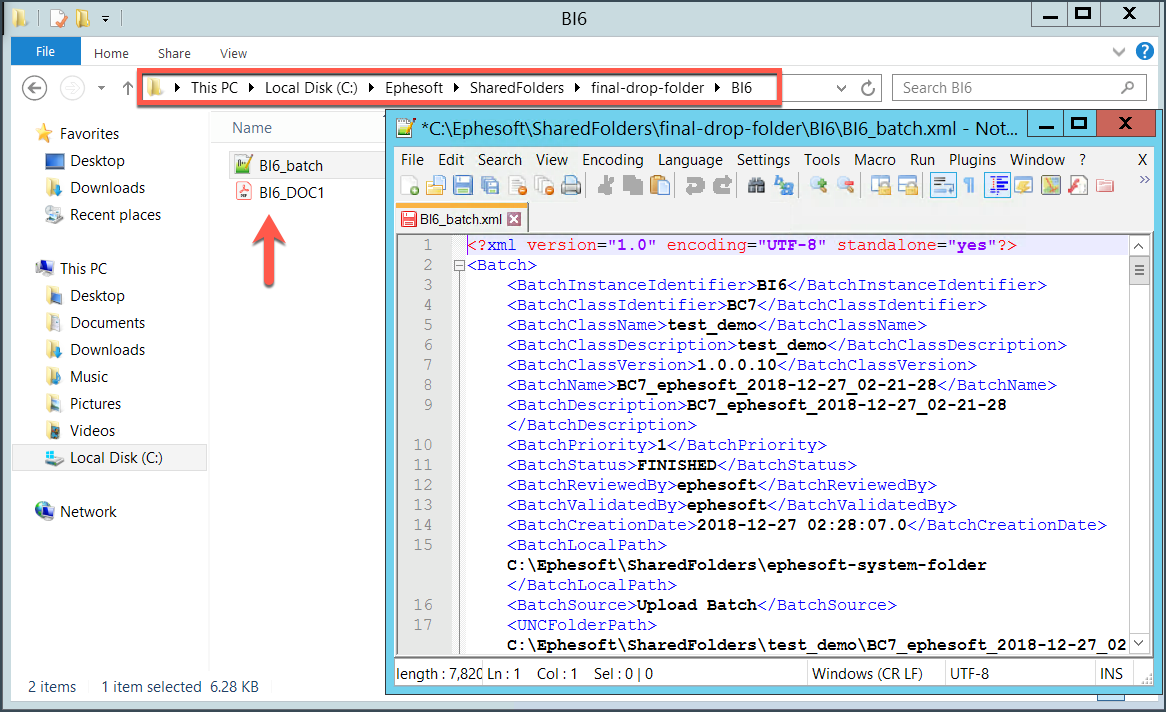Click the Name column header

point(252,128)
